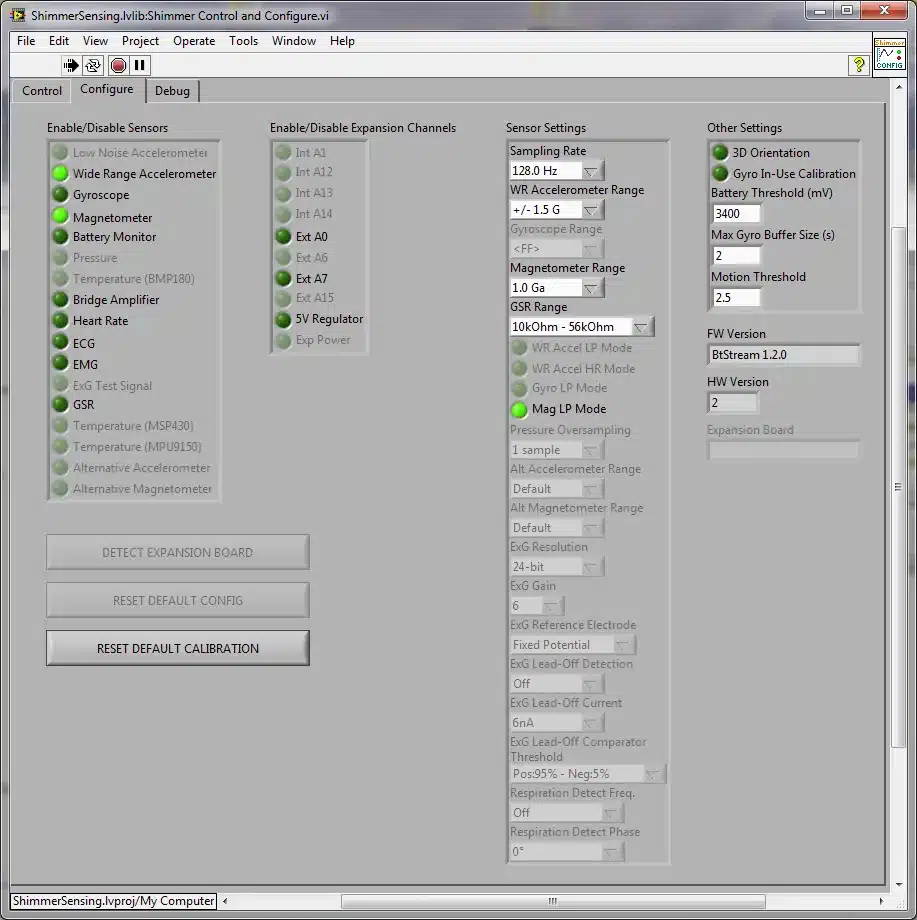917x920 pixels.
Task: Click Max Gyro Buffer Size field
Action: pos(736,256)
